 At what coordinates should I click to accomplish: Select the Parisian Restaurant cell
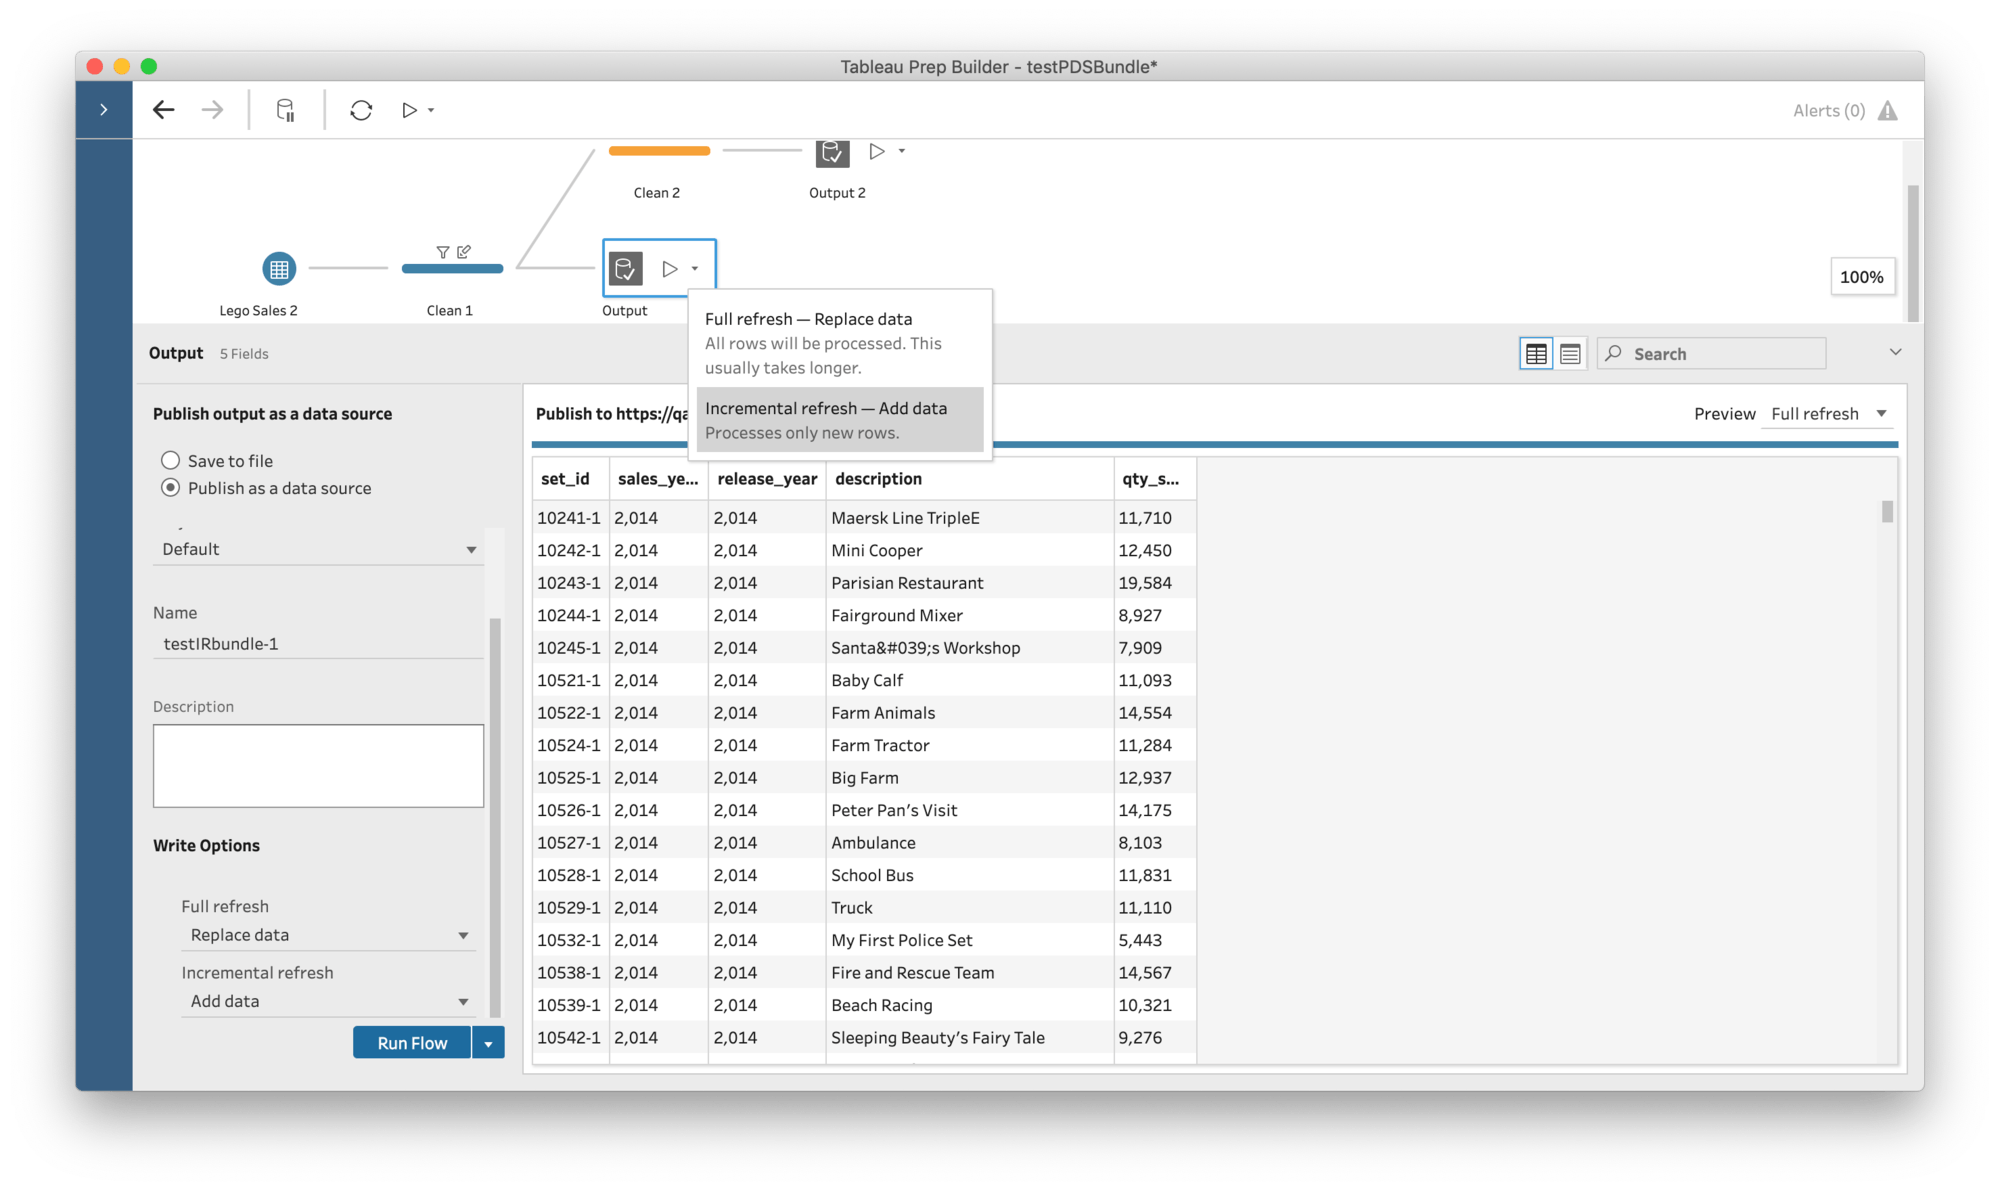pos(970,583)
